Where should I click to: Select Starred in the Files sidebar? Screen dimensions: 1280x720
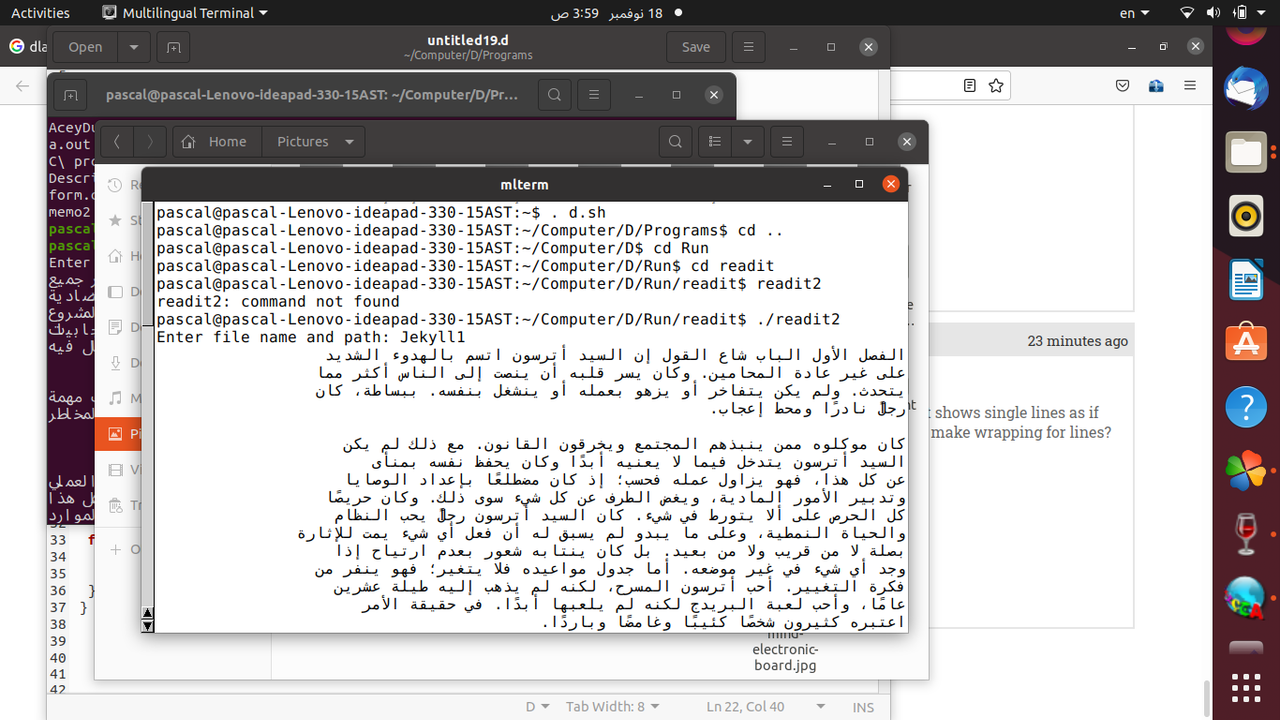[x=117, y=220]
